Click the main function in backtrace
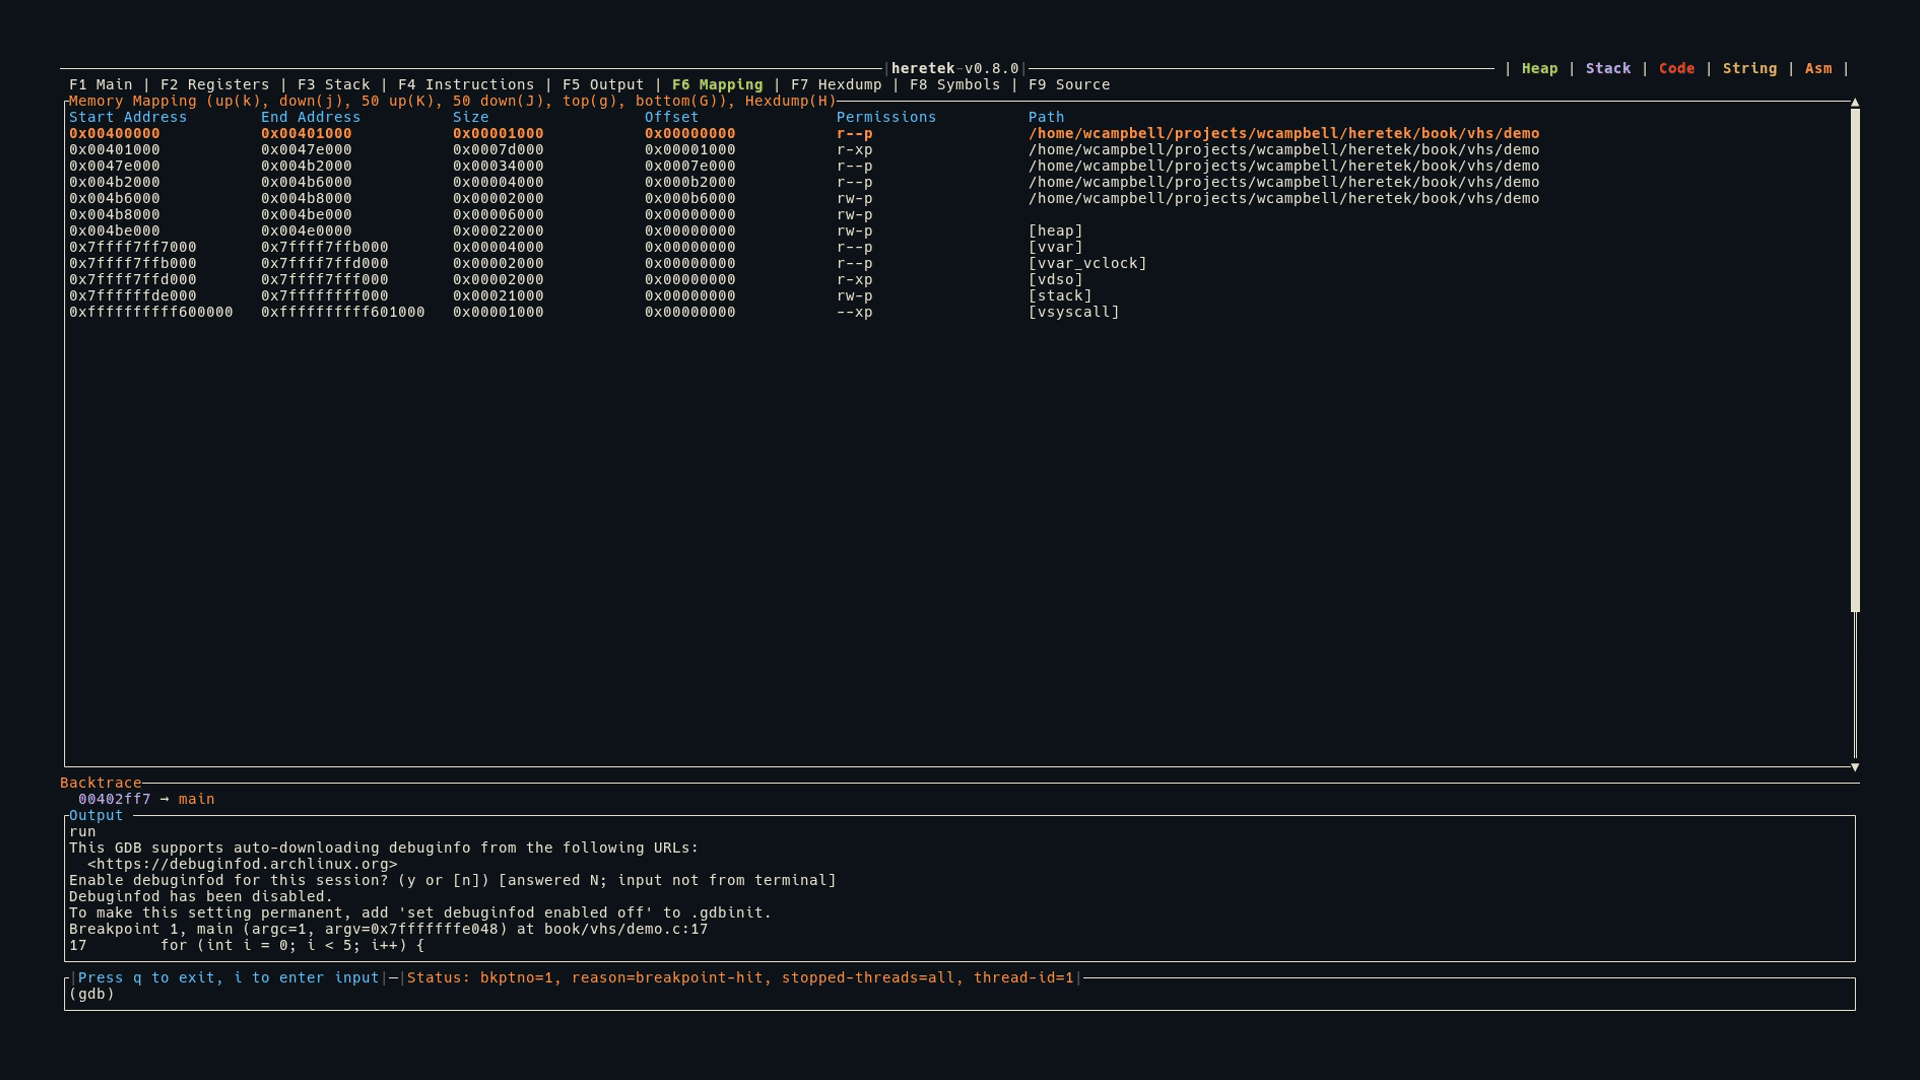This screenshot has height=1080, width=1920. click(x=196, y=799)
